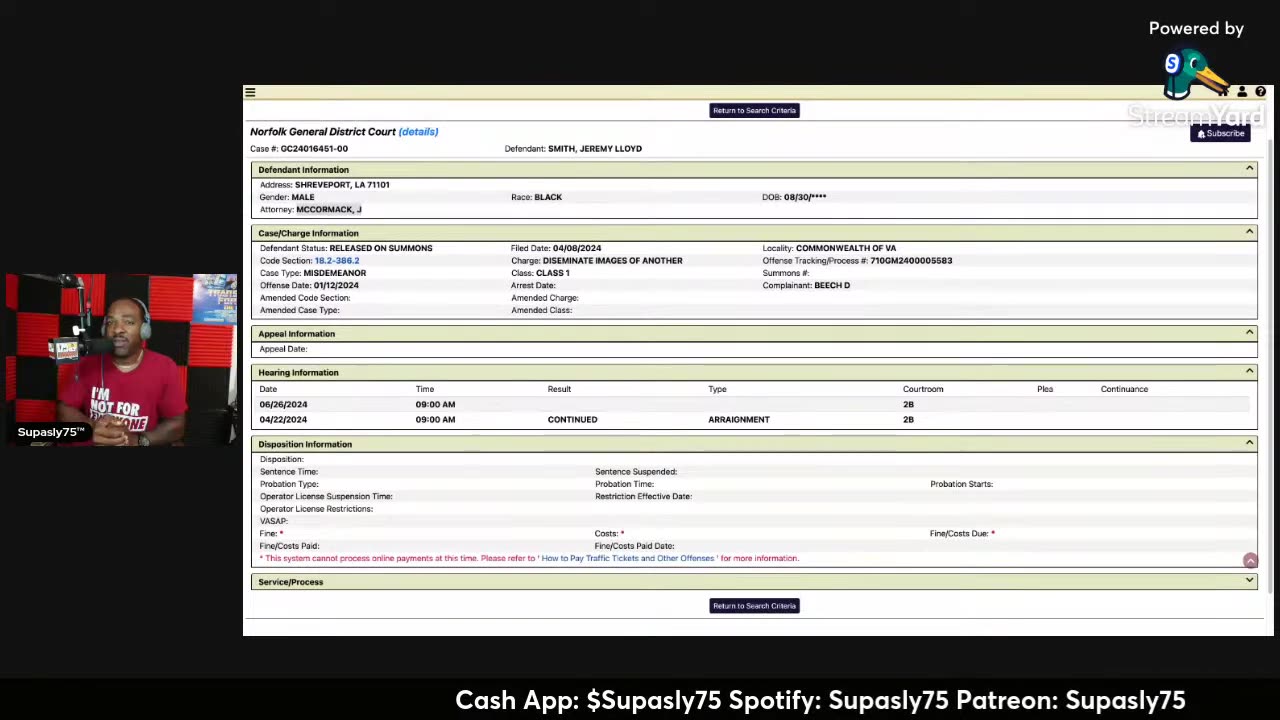Open code section 18.2-386.2 link
The width and height of the screenshot is (1280, 720).
[x=337, y=260]
